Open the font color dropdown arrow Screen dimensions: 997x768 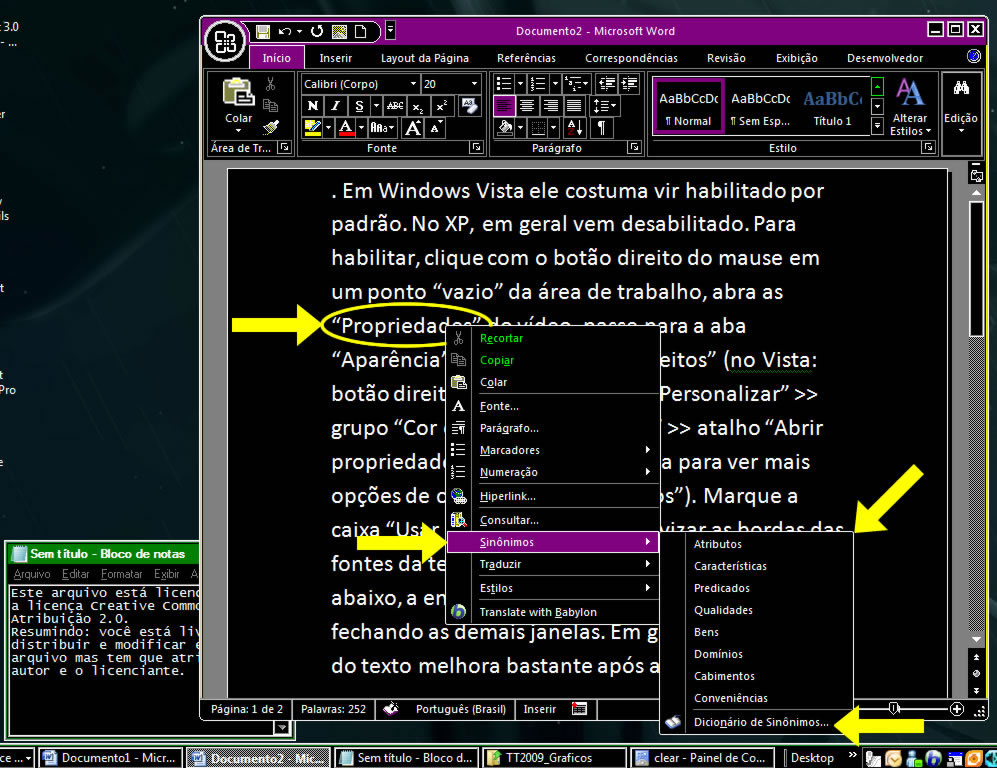(x=361, y=128)
